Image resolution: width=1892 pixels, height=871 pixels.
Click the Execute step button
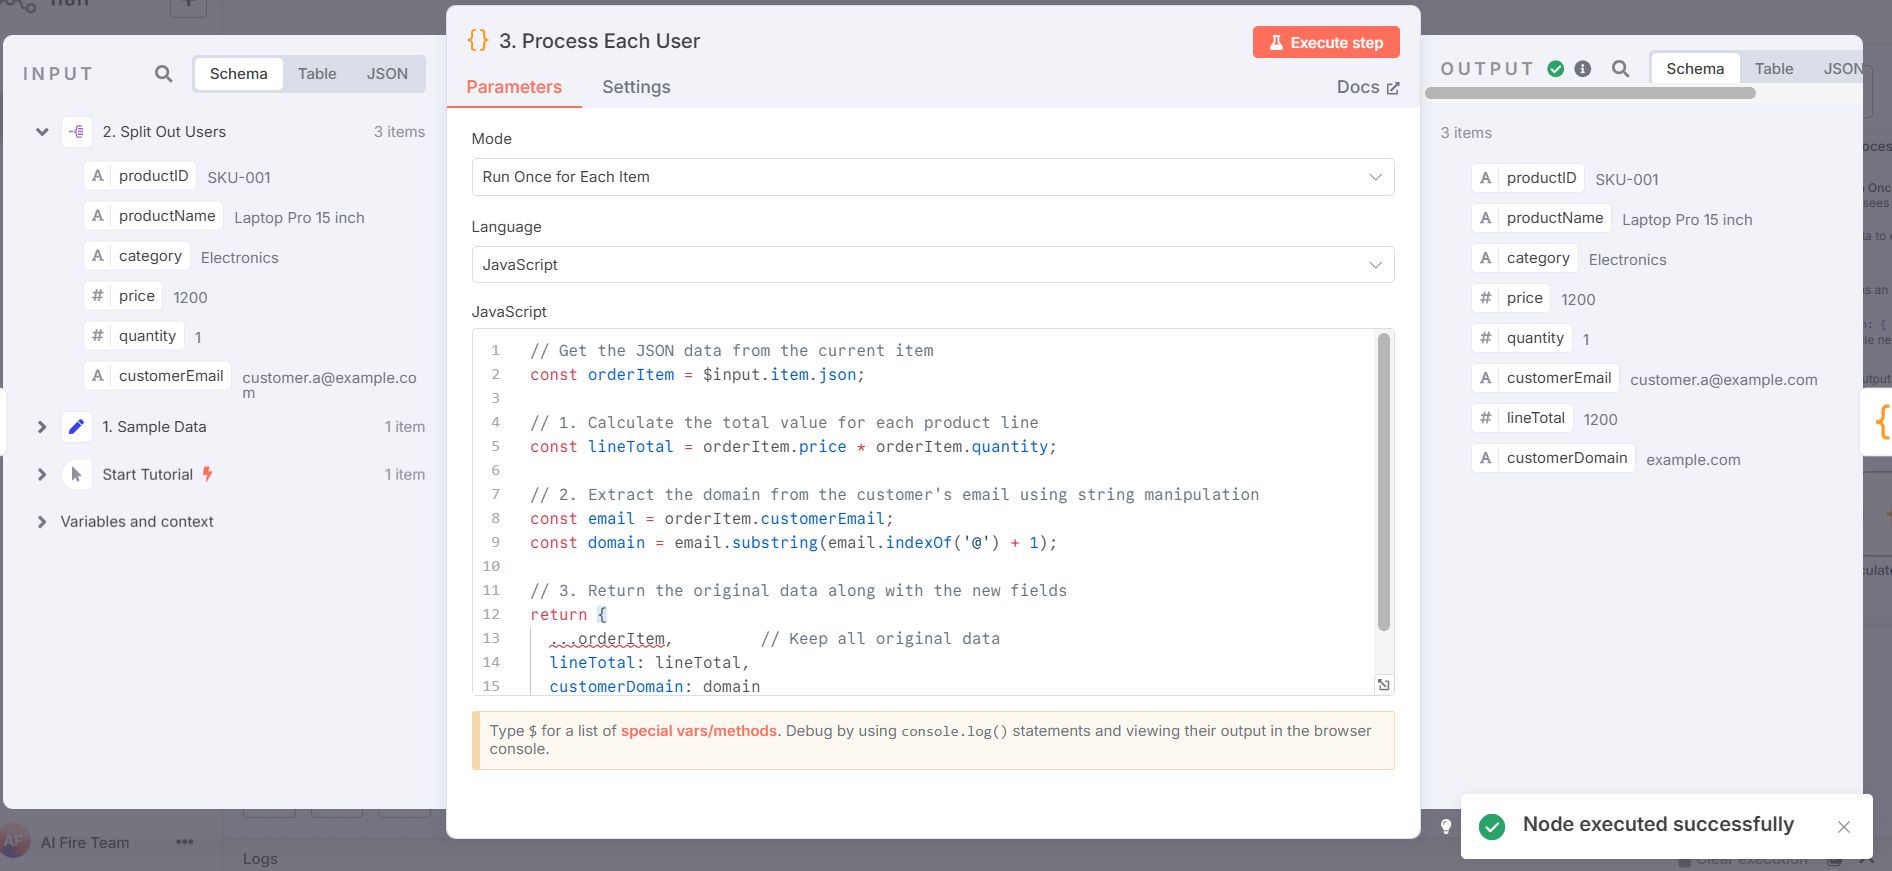point(1326,42)
